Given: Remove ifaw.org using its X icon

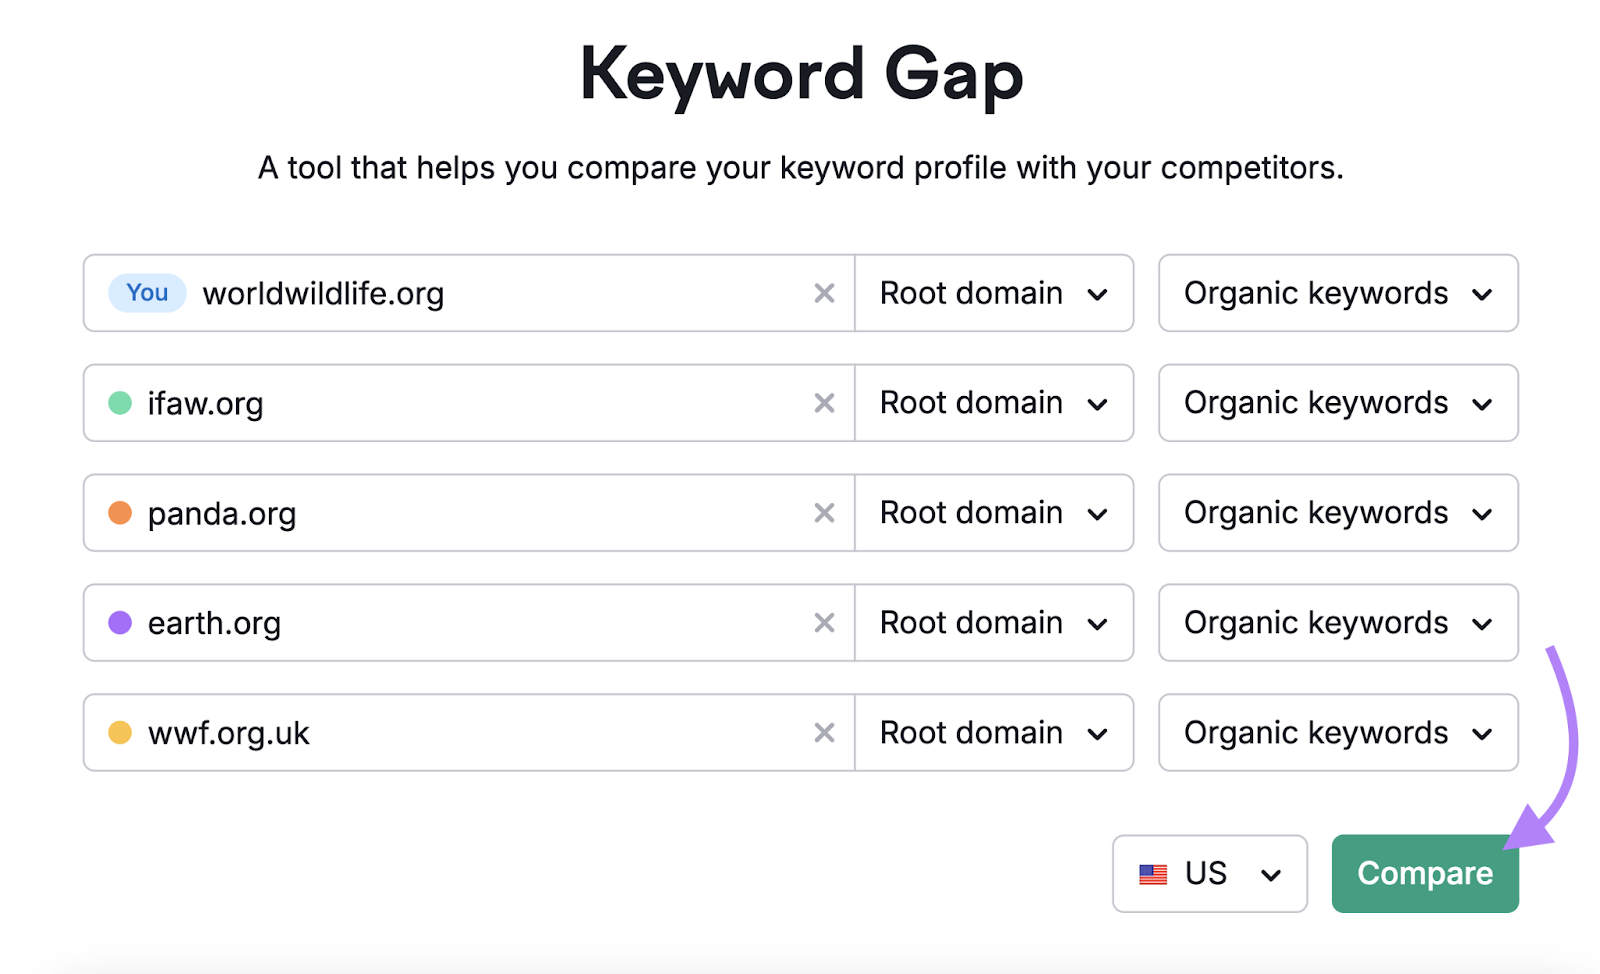Looking at the screenshot, I should tap(824, 403).
